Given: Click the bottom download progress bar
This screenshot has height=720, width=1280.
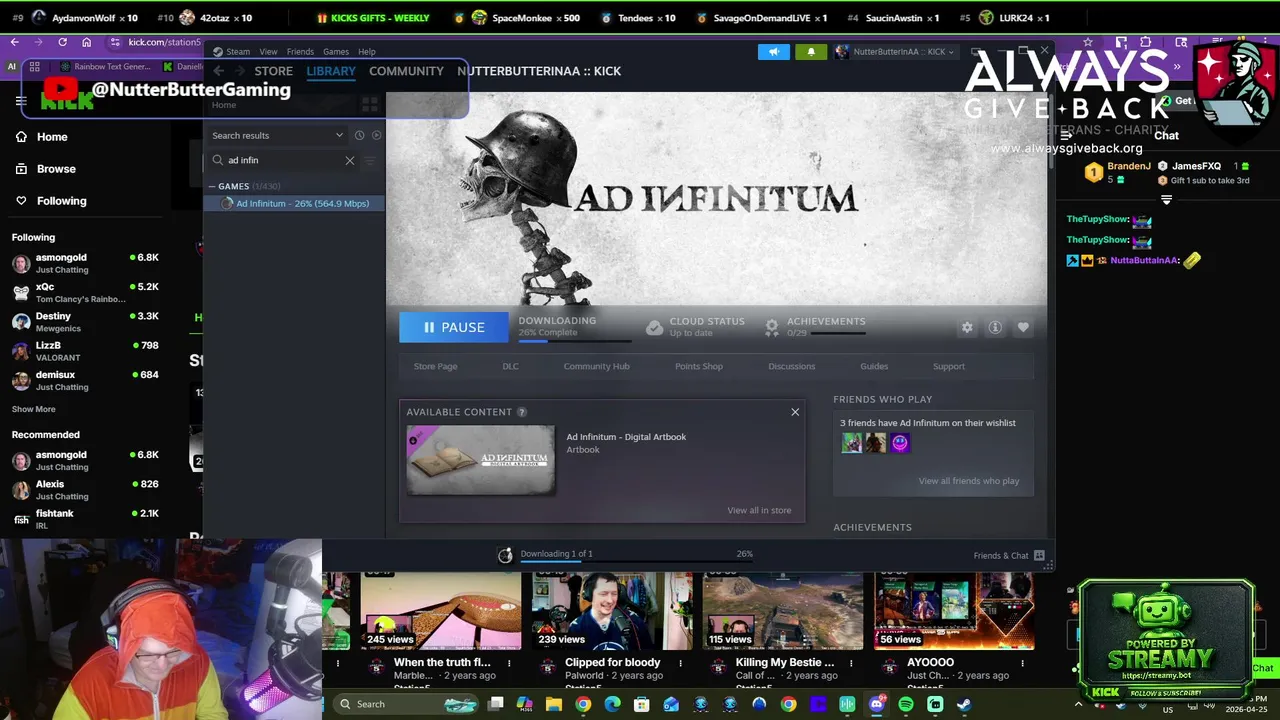Looking at the screenshot, I should tap(635, 562).
